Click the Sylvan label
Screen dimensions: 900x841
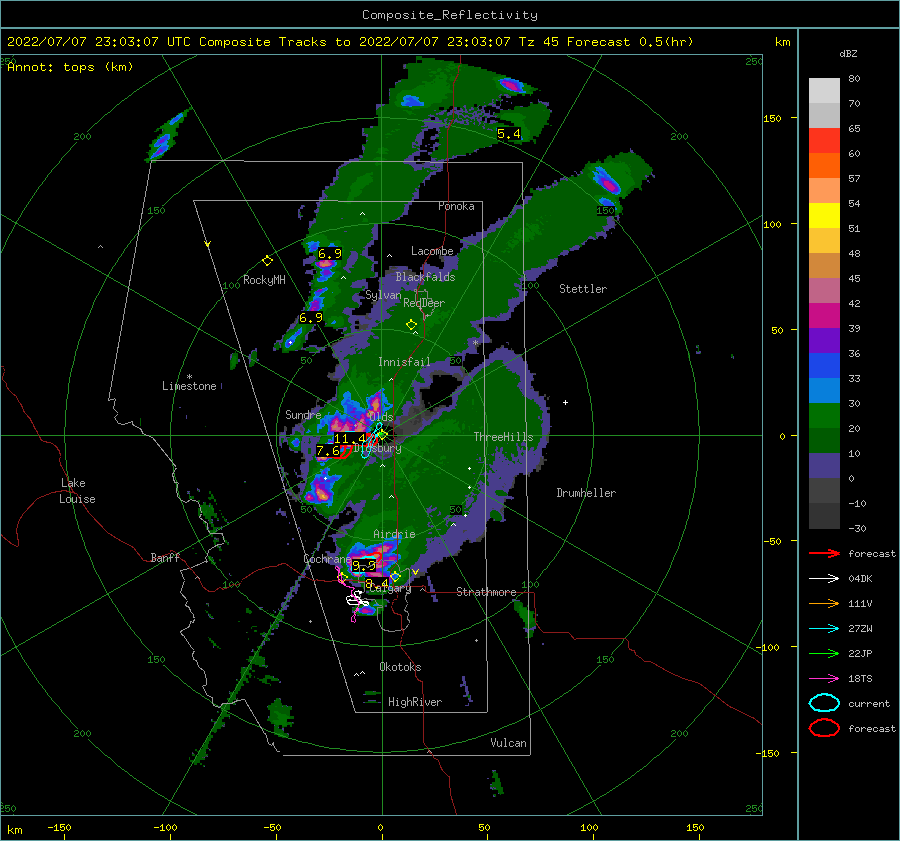(383, 295)
